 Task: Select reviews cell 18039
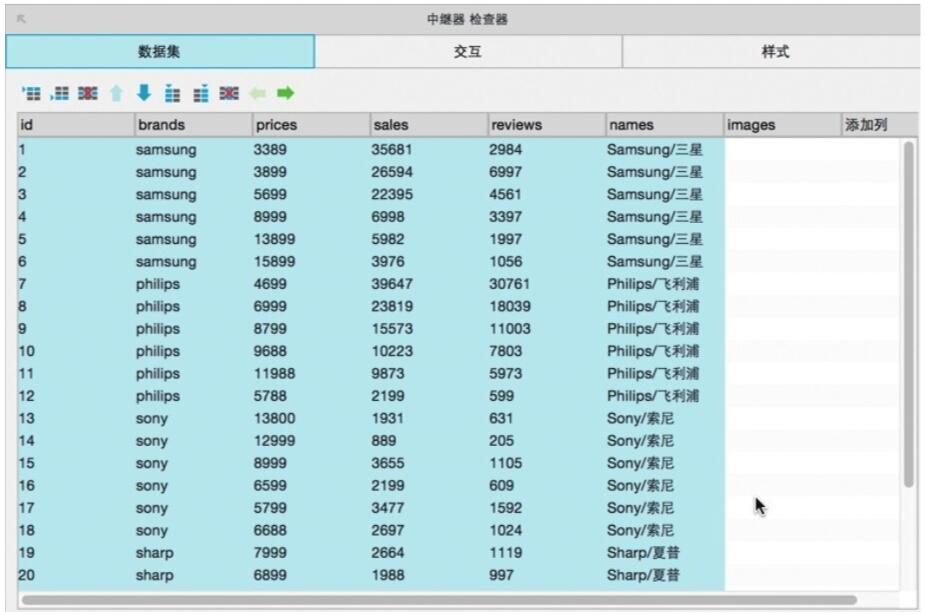[510, 307]
